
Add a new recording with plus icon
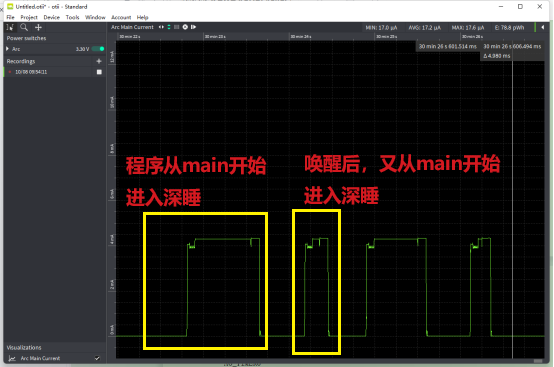point(99,61)
